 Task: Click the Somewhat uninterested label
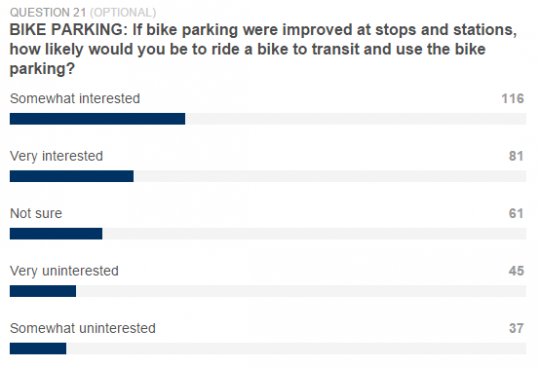(83, 328)
